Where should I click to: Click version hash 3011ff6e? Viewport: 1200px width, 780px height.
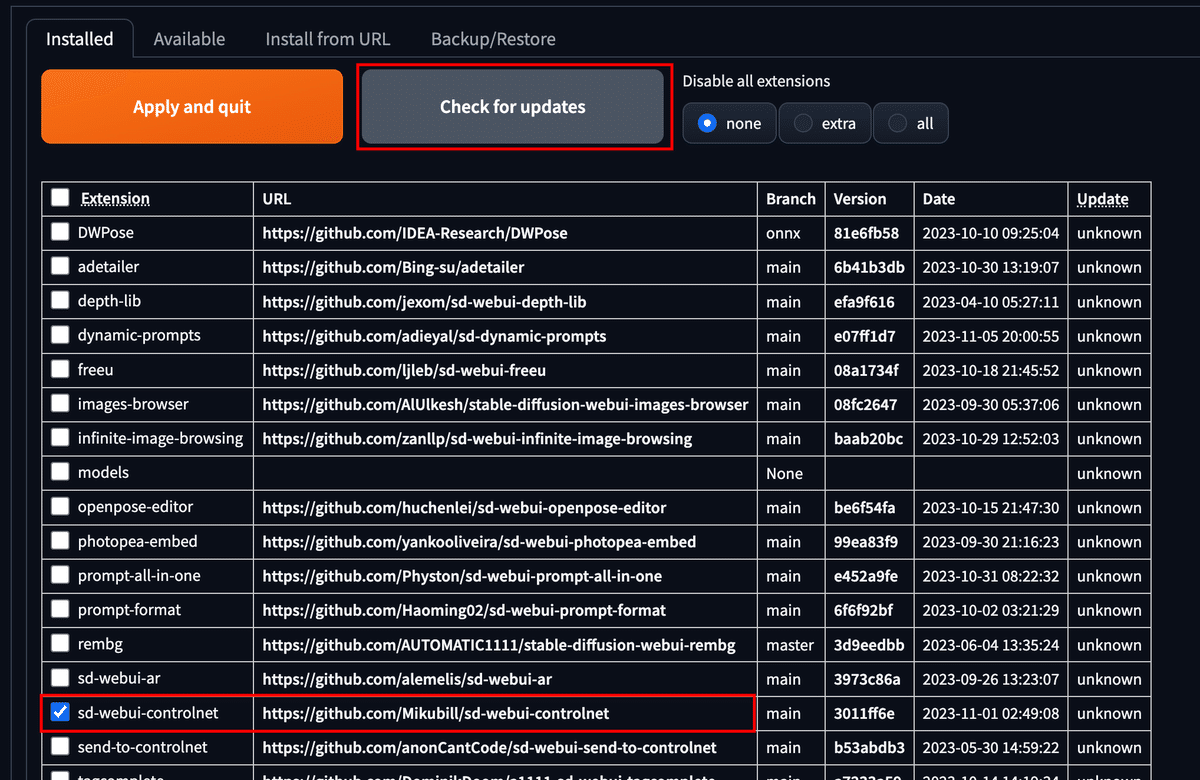[x=865, y=713]
